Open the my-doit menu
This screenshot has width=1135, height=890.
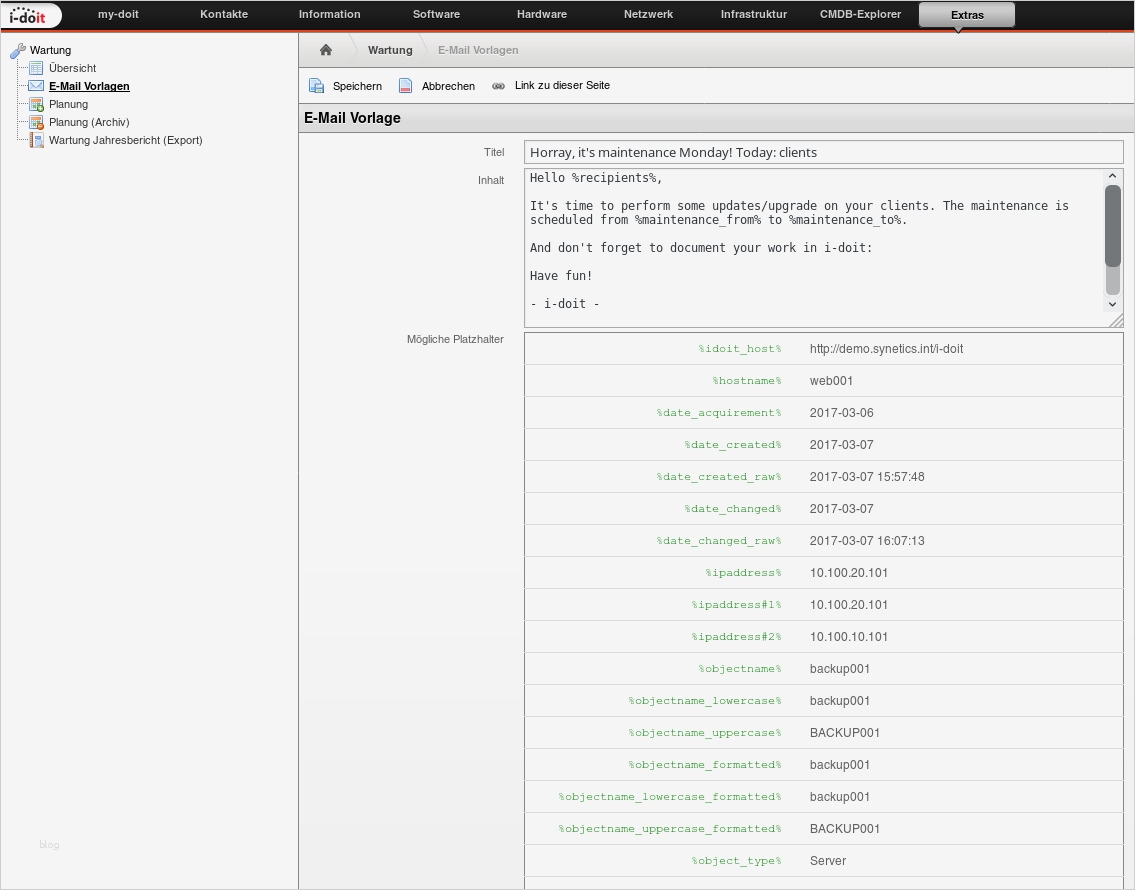coord(118,14)
